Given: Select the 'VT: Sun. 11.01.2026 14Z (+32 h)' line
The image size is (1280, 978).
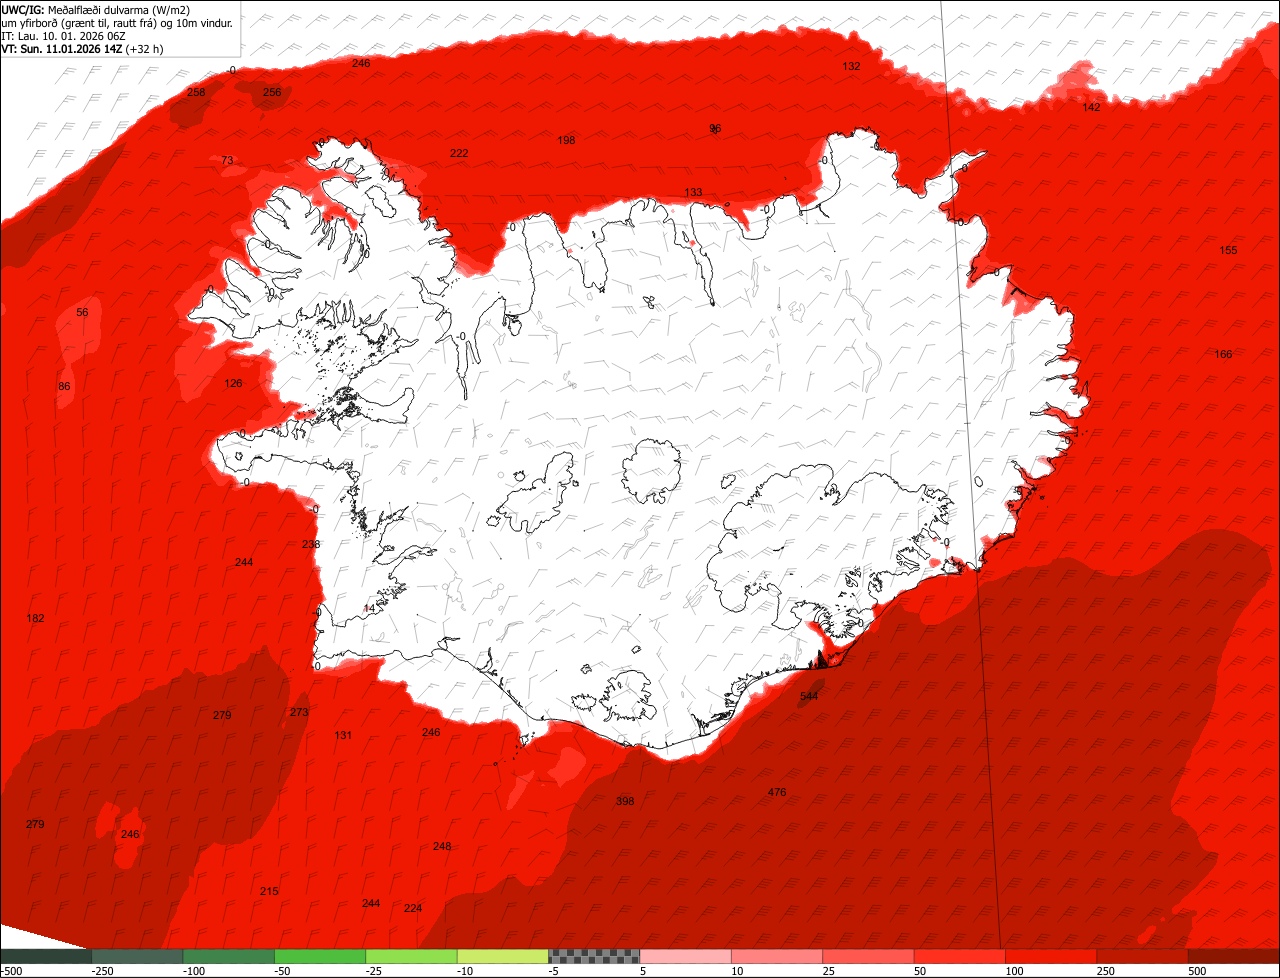Looking at the screenshot, I should coord(82,48).
